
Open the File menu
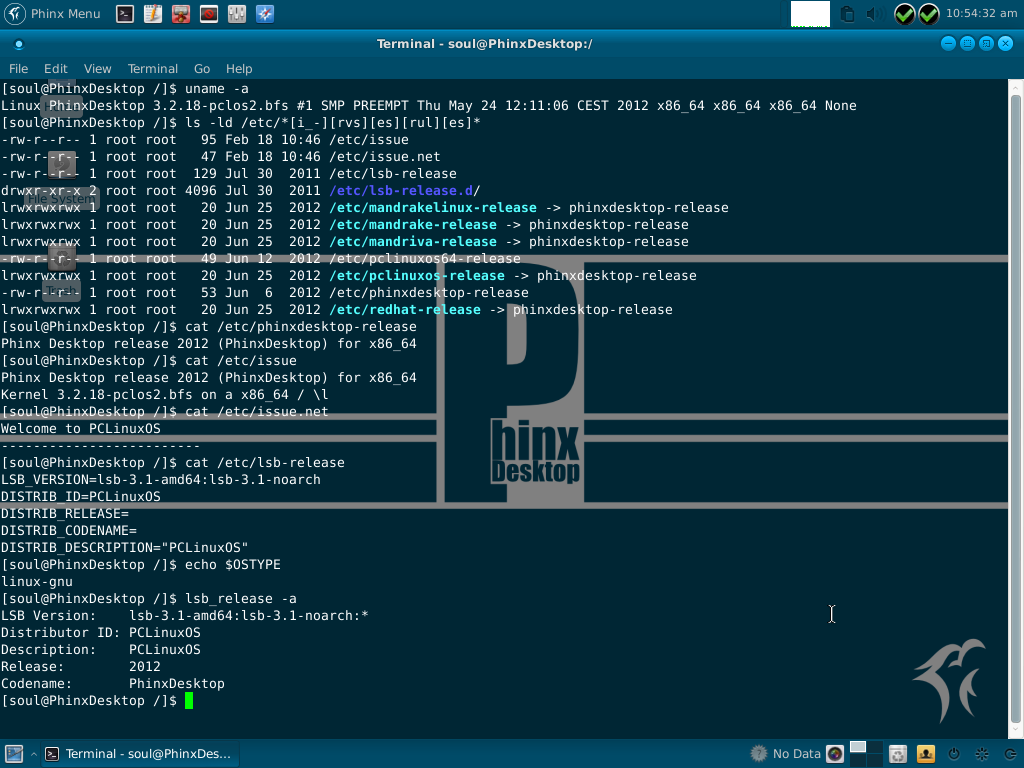point(18,69)
